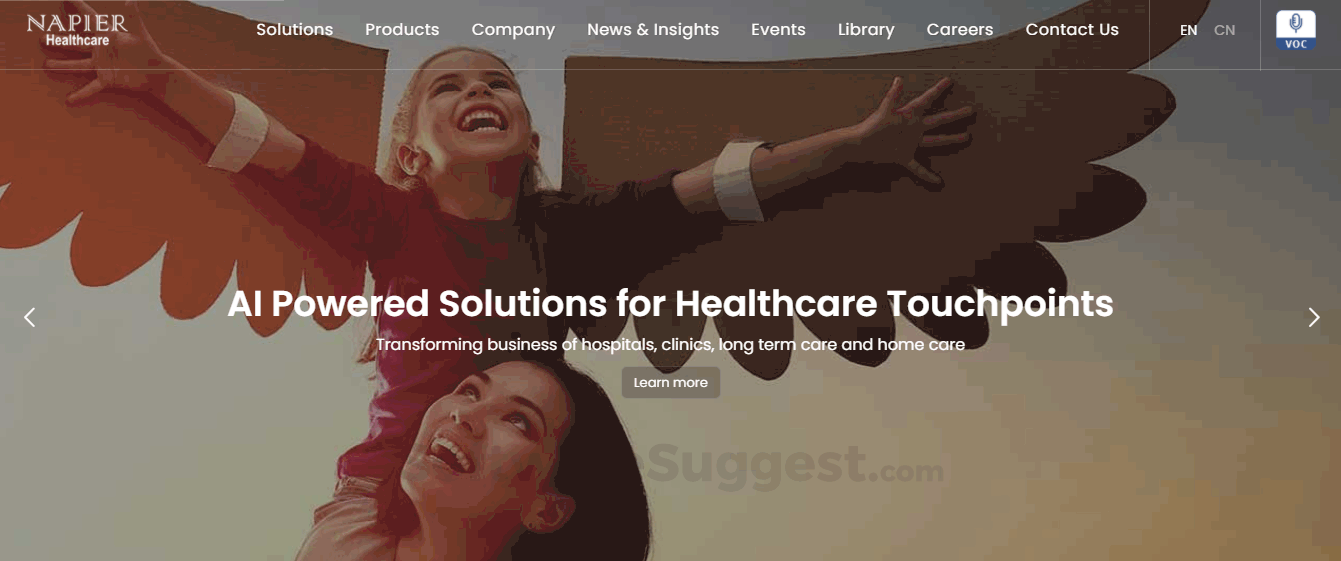Go to Contact Us page
The width and height of the screenshot is (1341, 561).
1072,30
